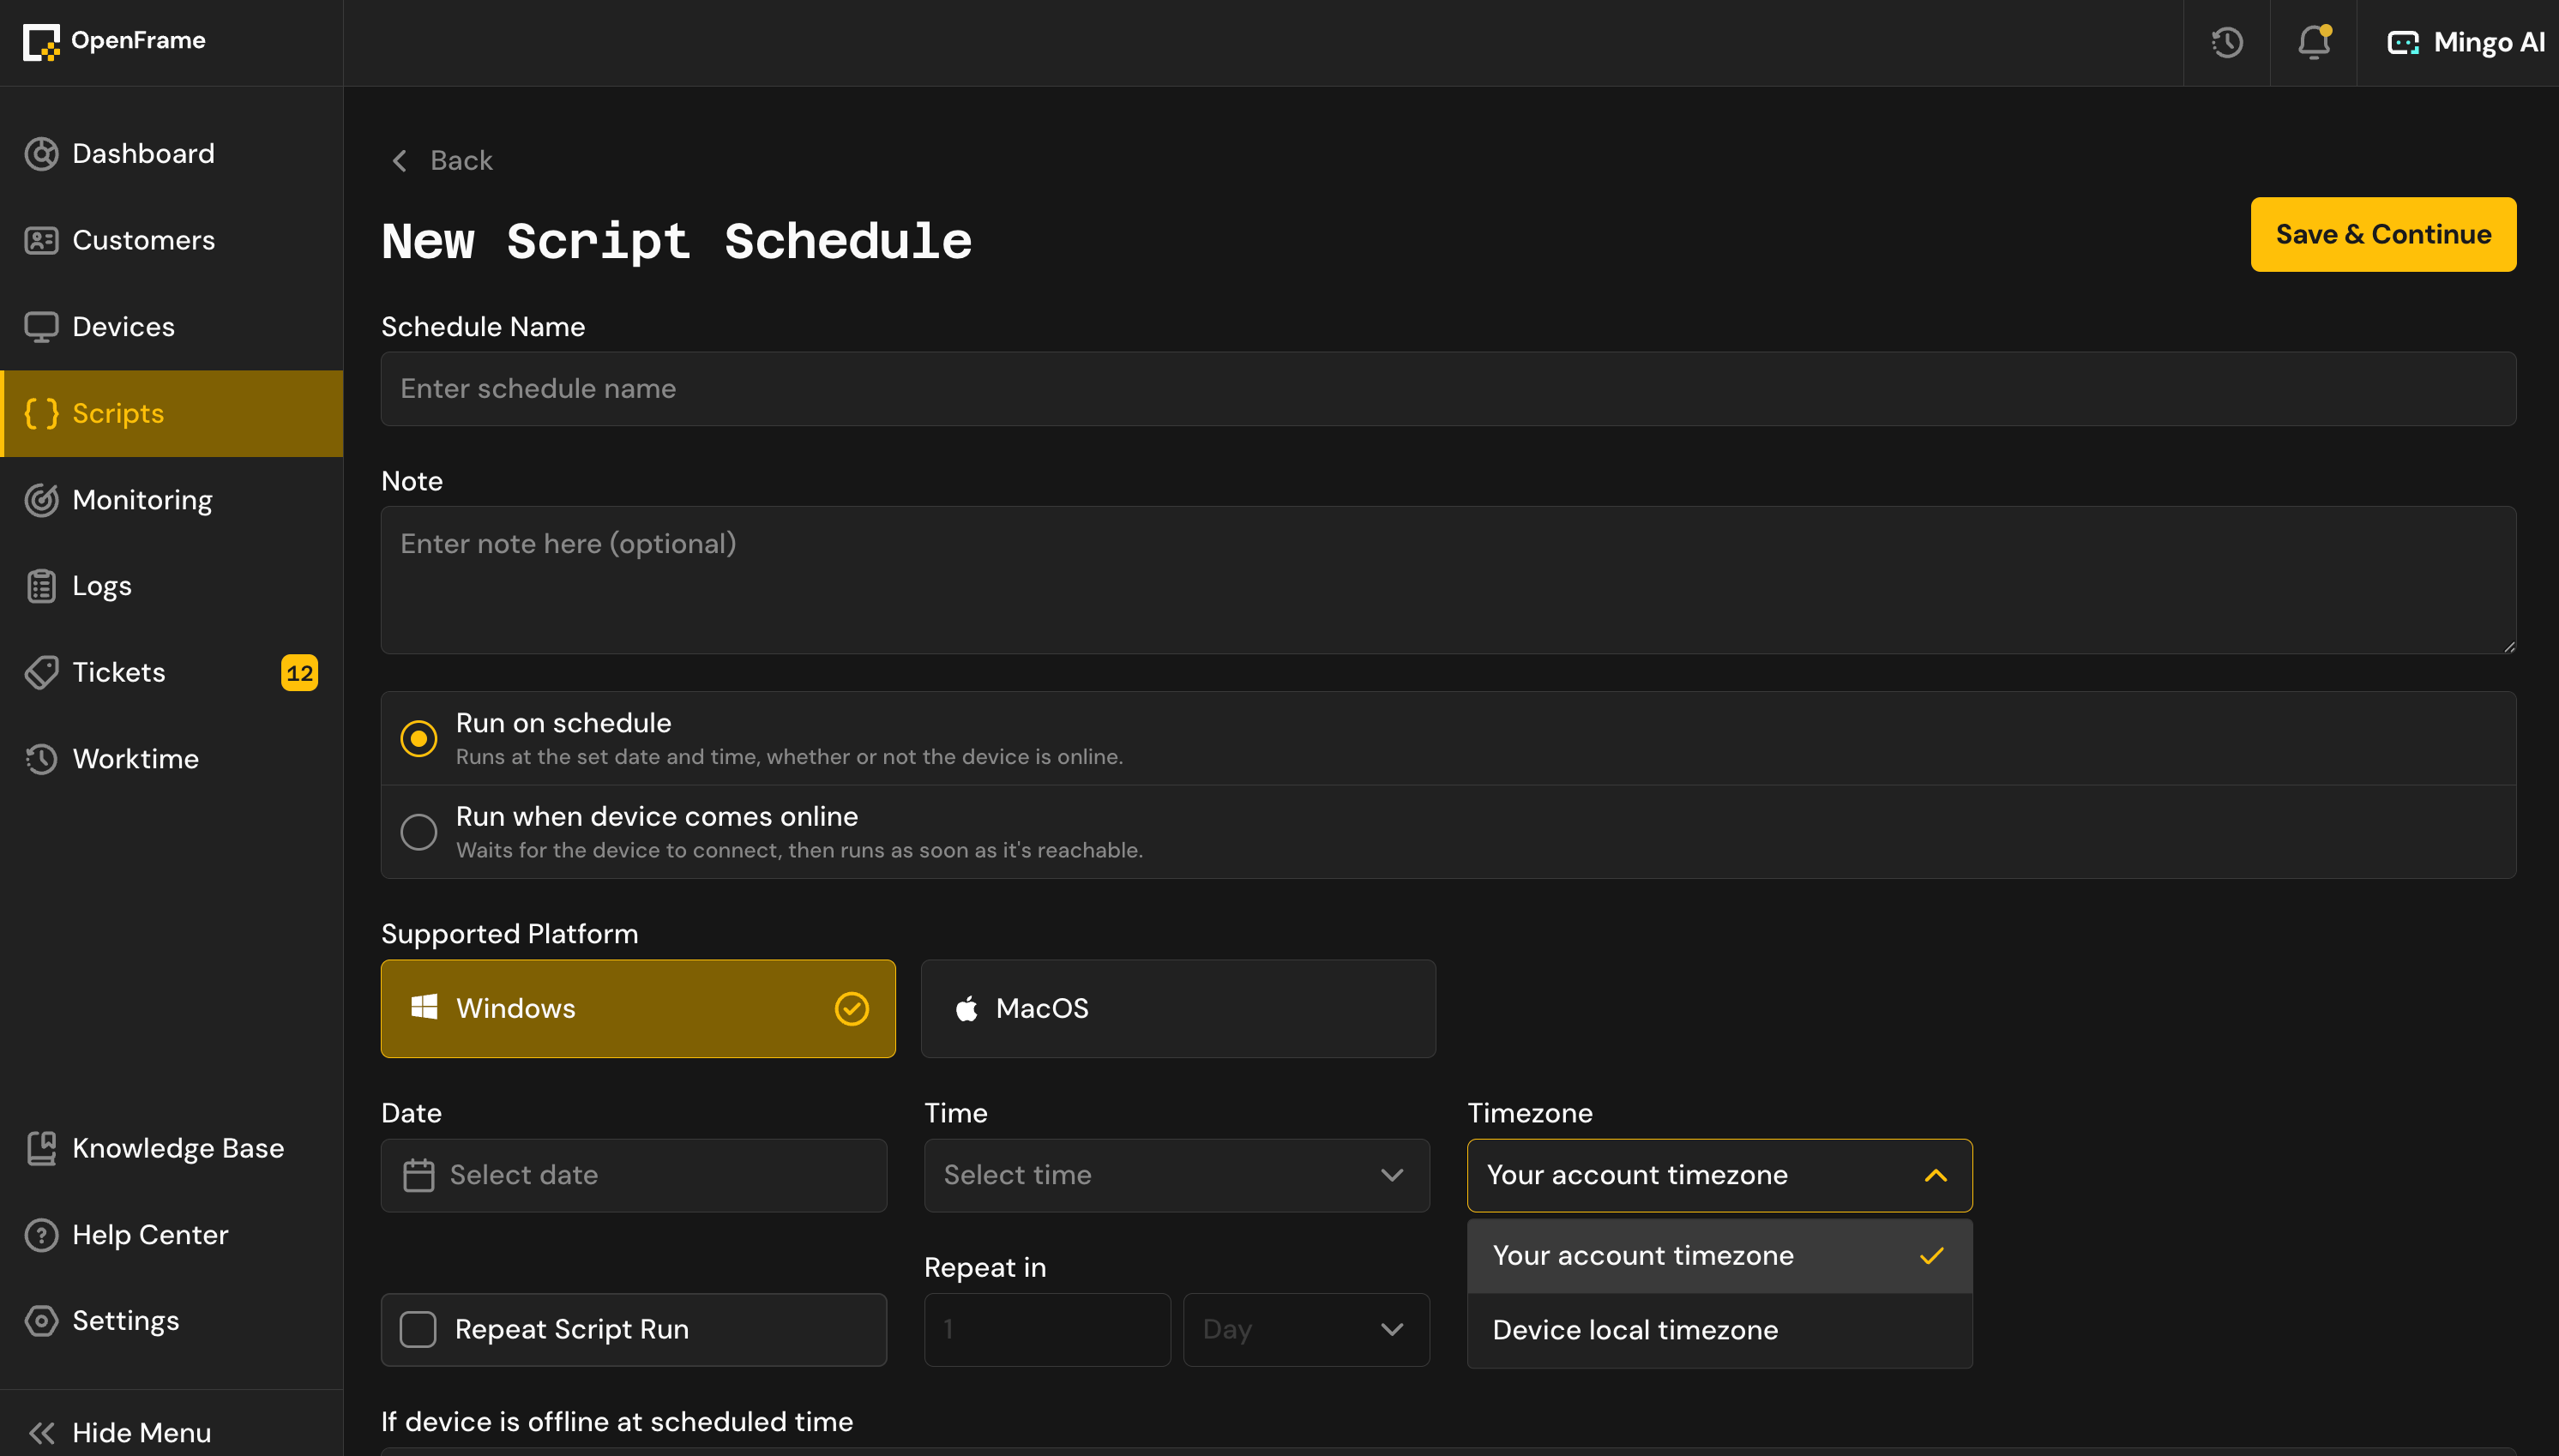Open the Worktime menu item
Viewport: 2559px width, 1456px height.
tap(171, 759)
